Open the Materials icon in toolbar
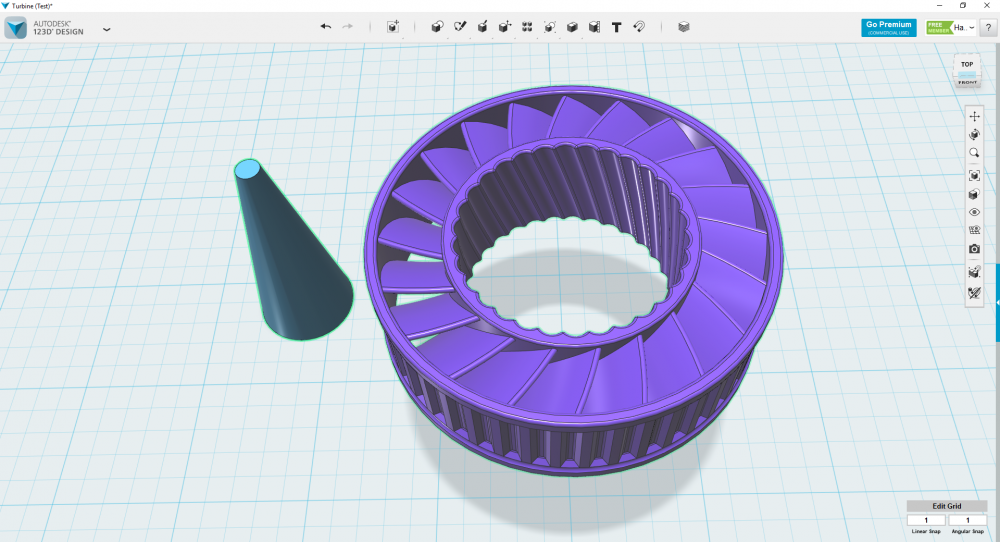 684,27
